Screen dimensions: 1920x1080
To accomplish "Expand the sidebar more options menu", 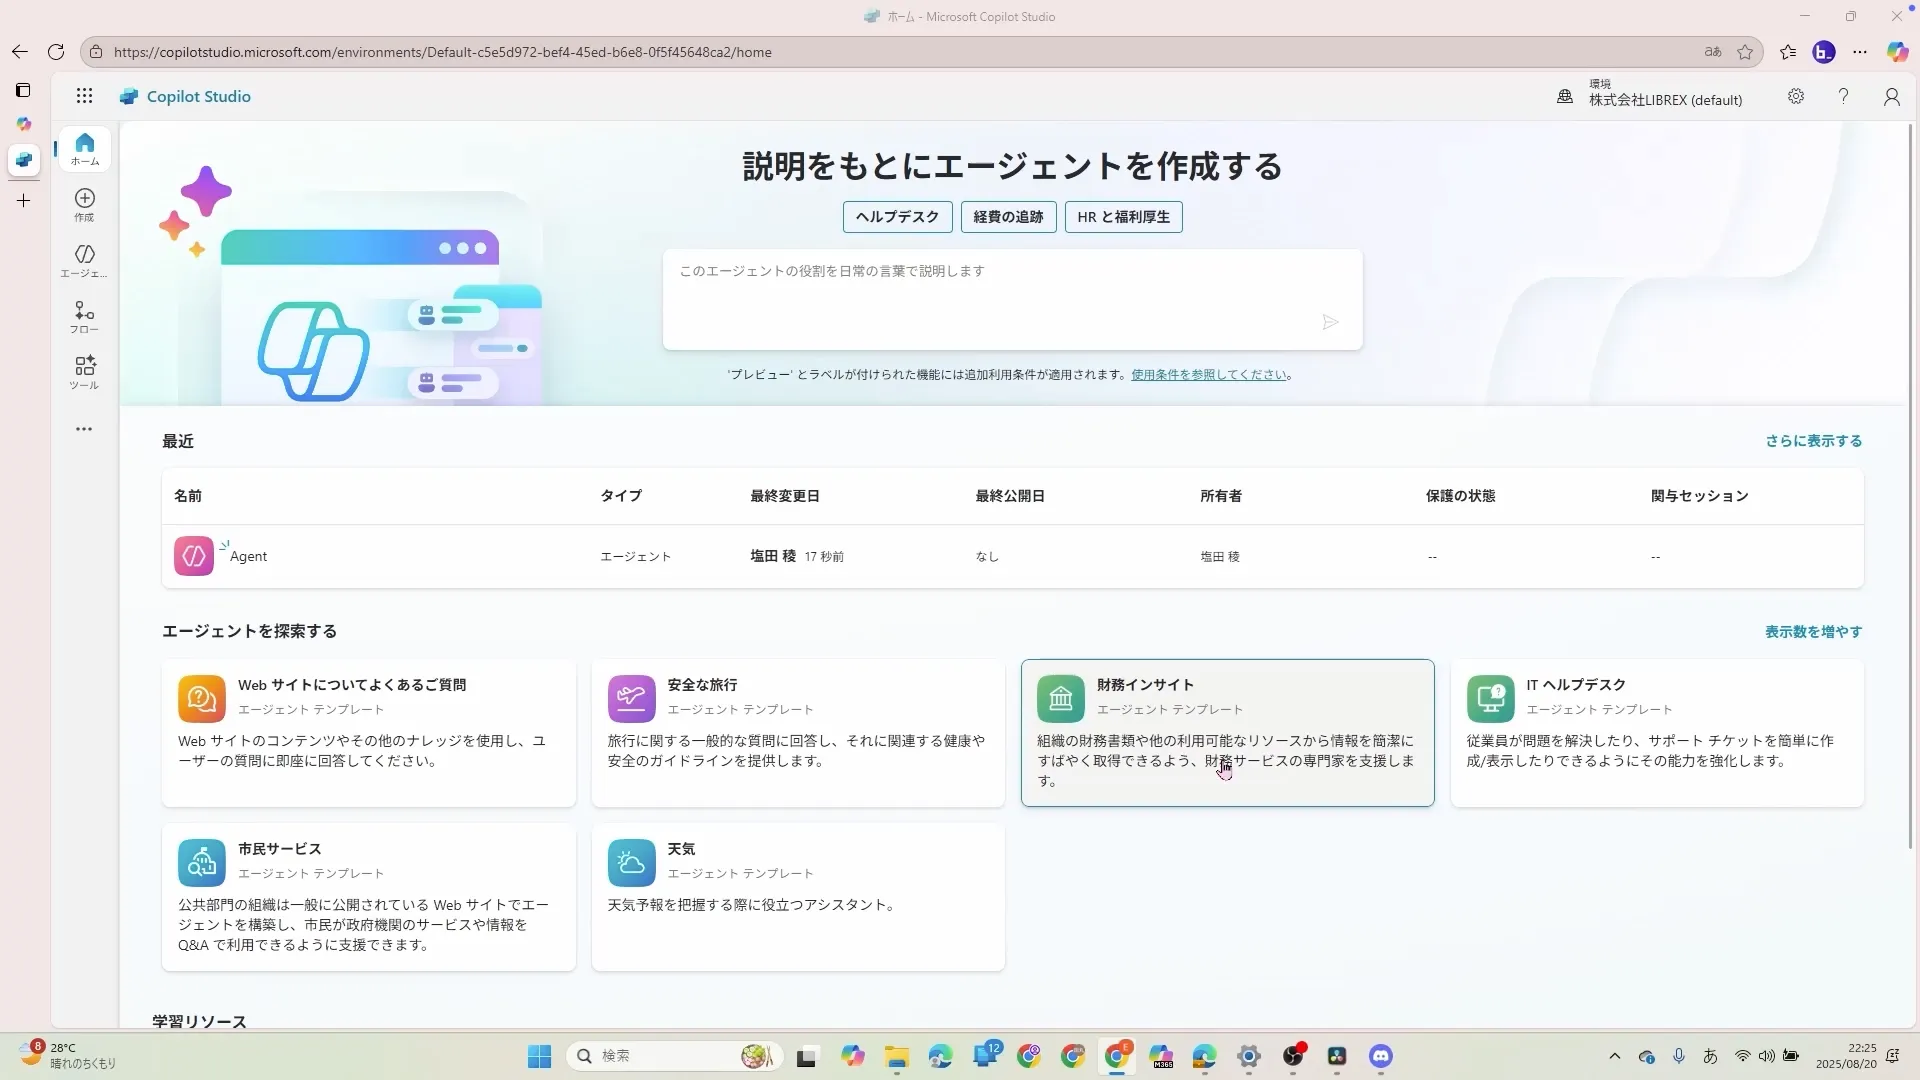I will [84, 428].
